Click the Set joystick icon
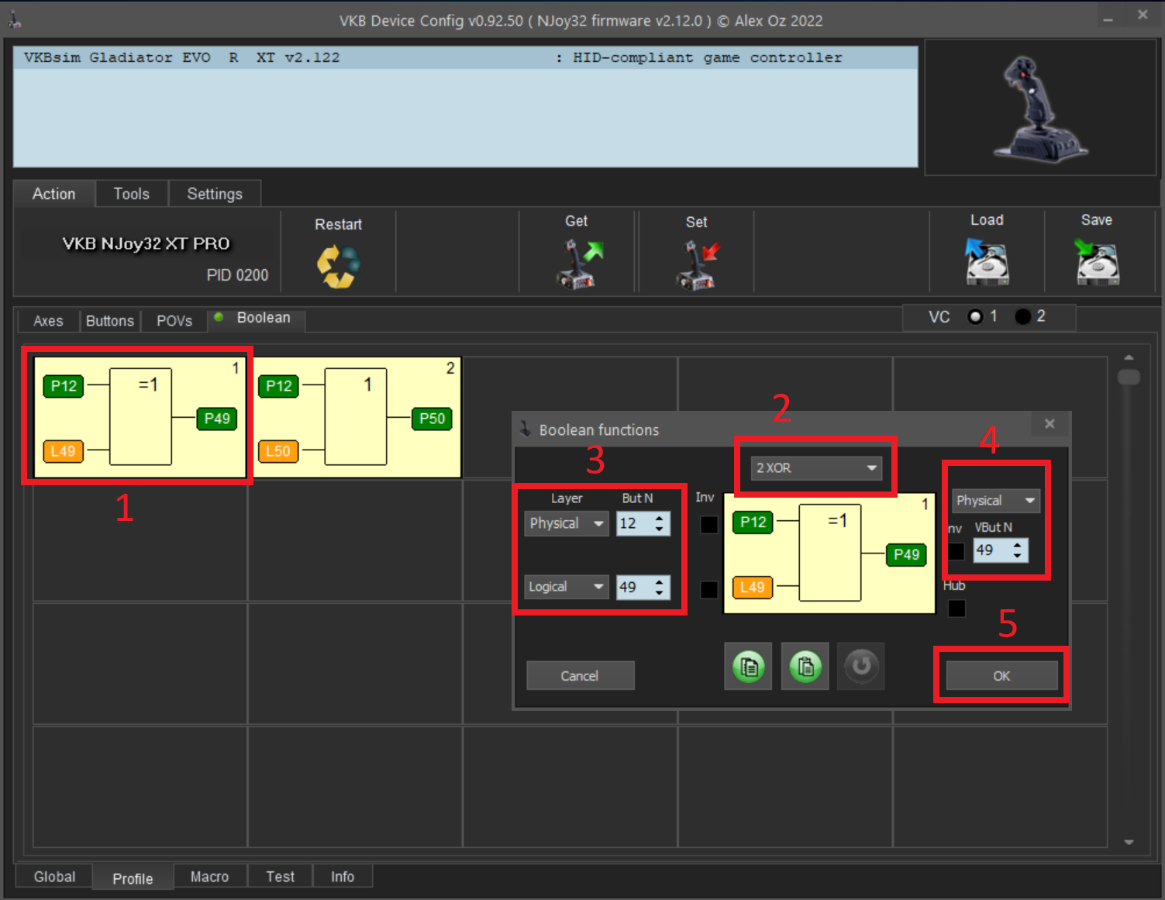This screenshot has width=1165, height=900. click(x=698, y=265)
